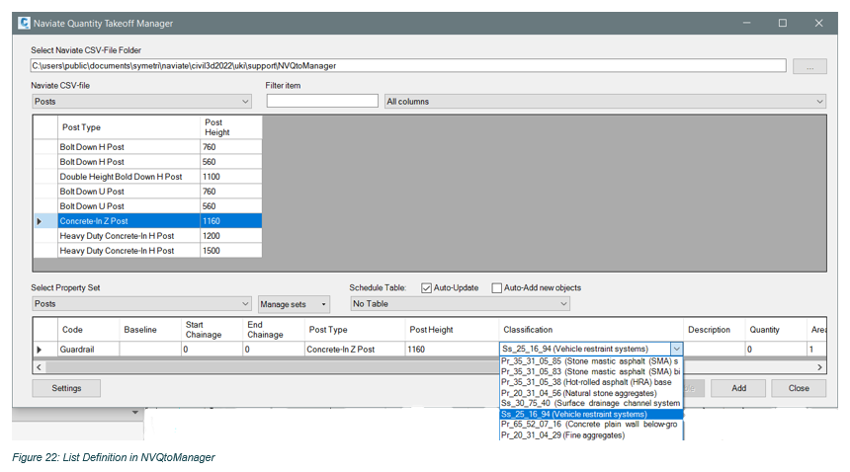Select Heavy Duty Concrete-In H Post 1500 row
The image size is (850, 472).
tap(147, 250)
